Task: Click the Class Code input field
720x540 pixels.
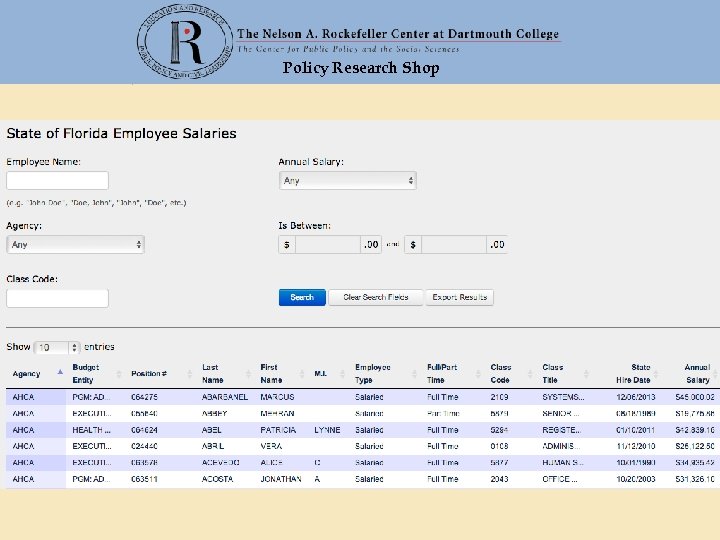Action: coord(57,298)
